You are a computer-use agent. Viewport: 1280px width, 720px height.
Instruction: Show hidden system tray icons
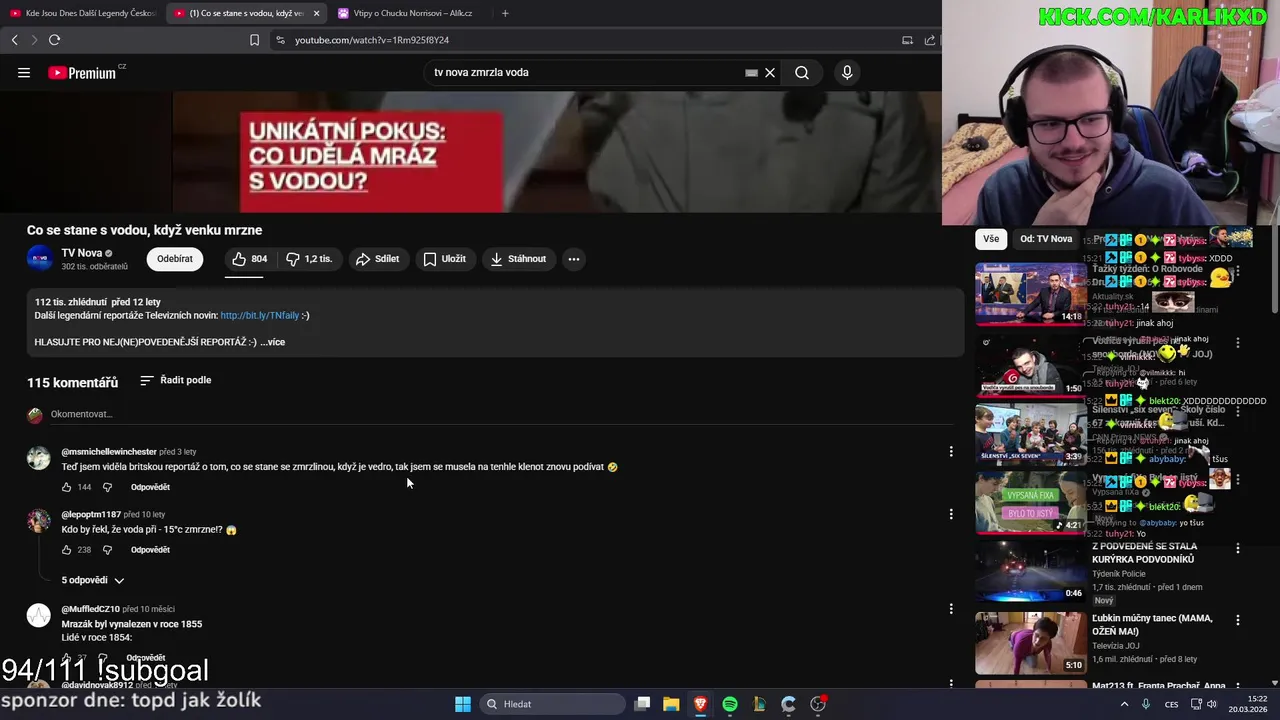tap(1124, 704)
